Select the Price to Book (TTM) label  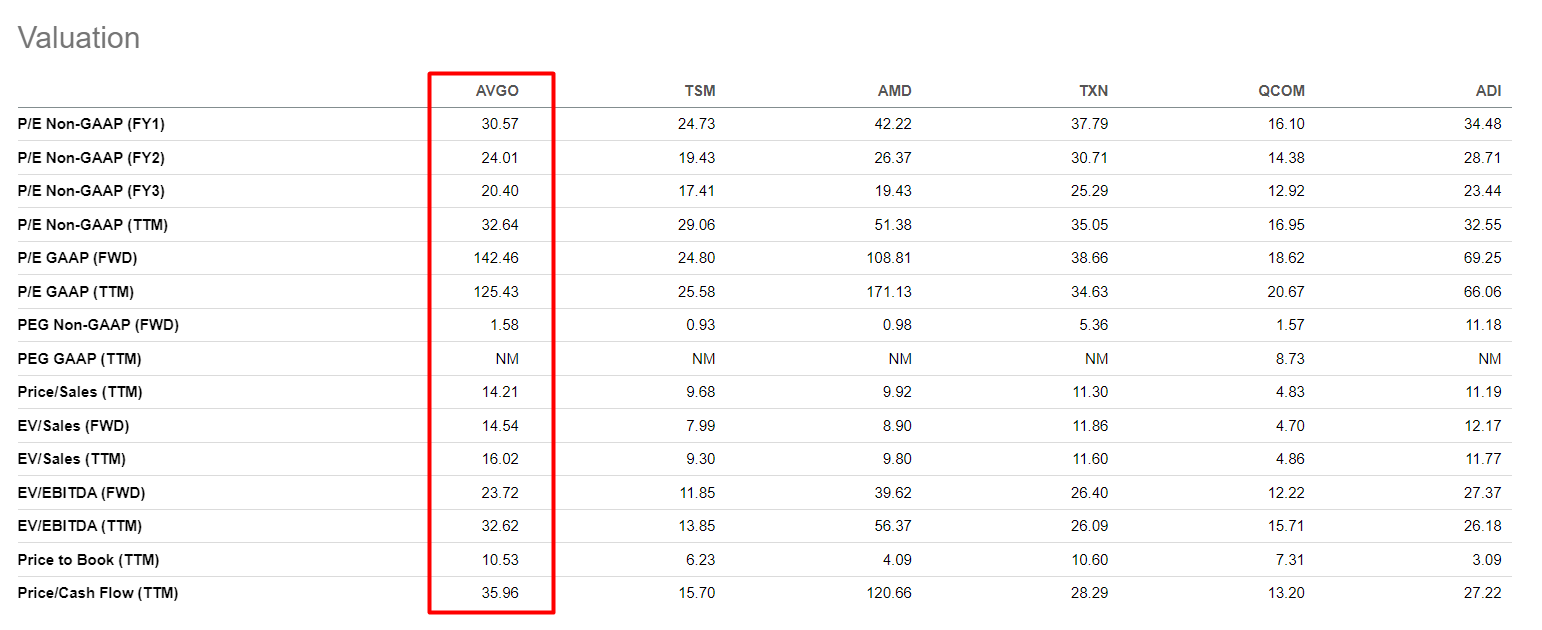pyautogui.click(x=88, y=559)
